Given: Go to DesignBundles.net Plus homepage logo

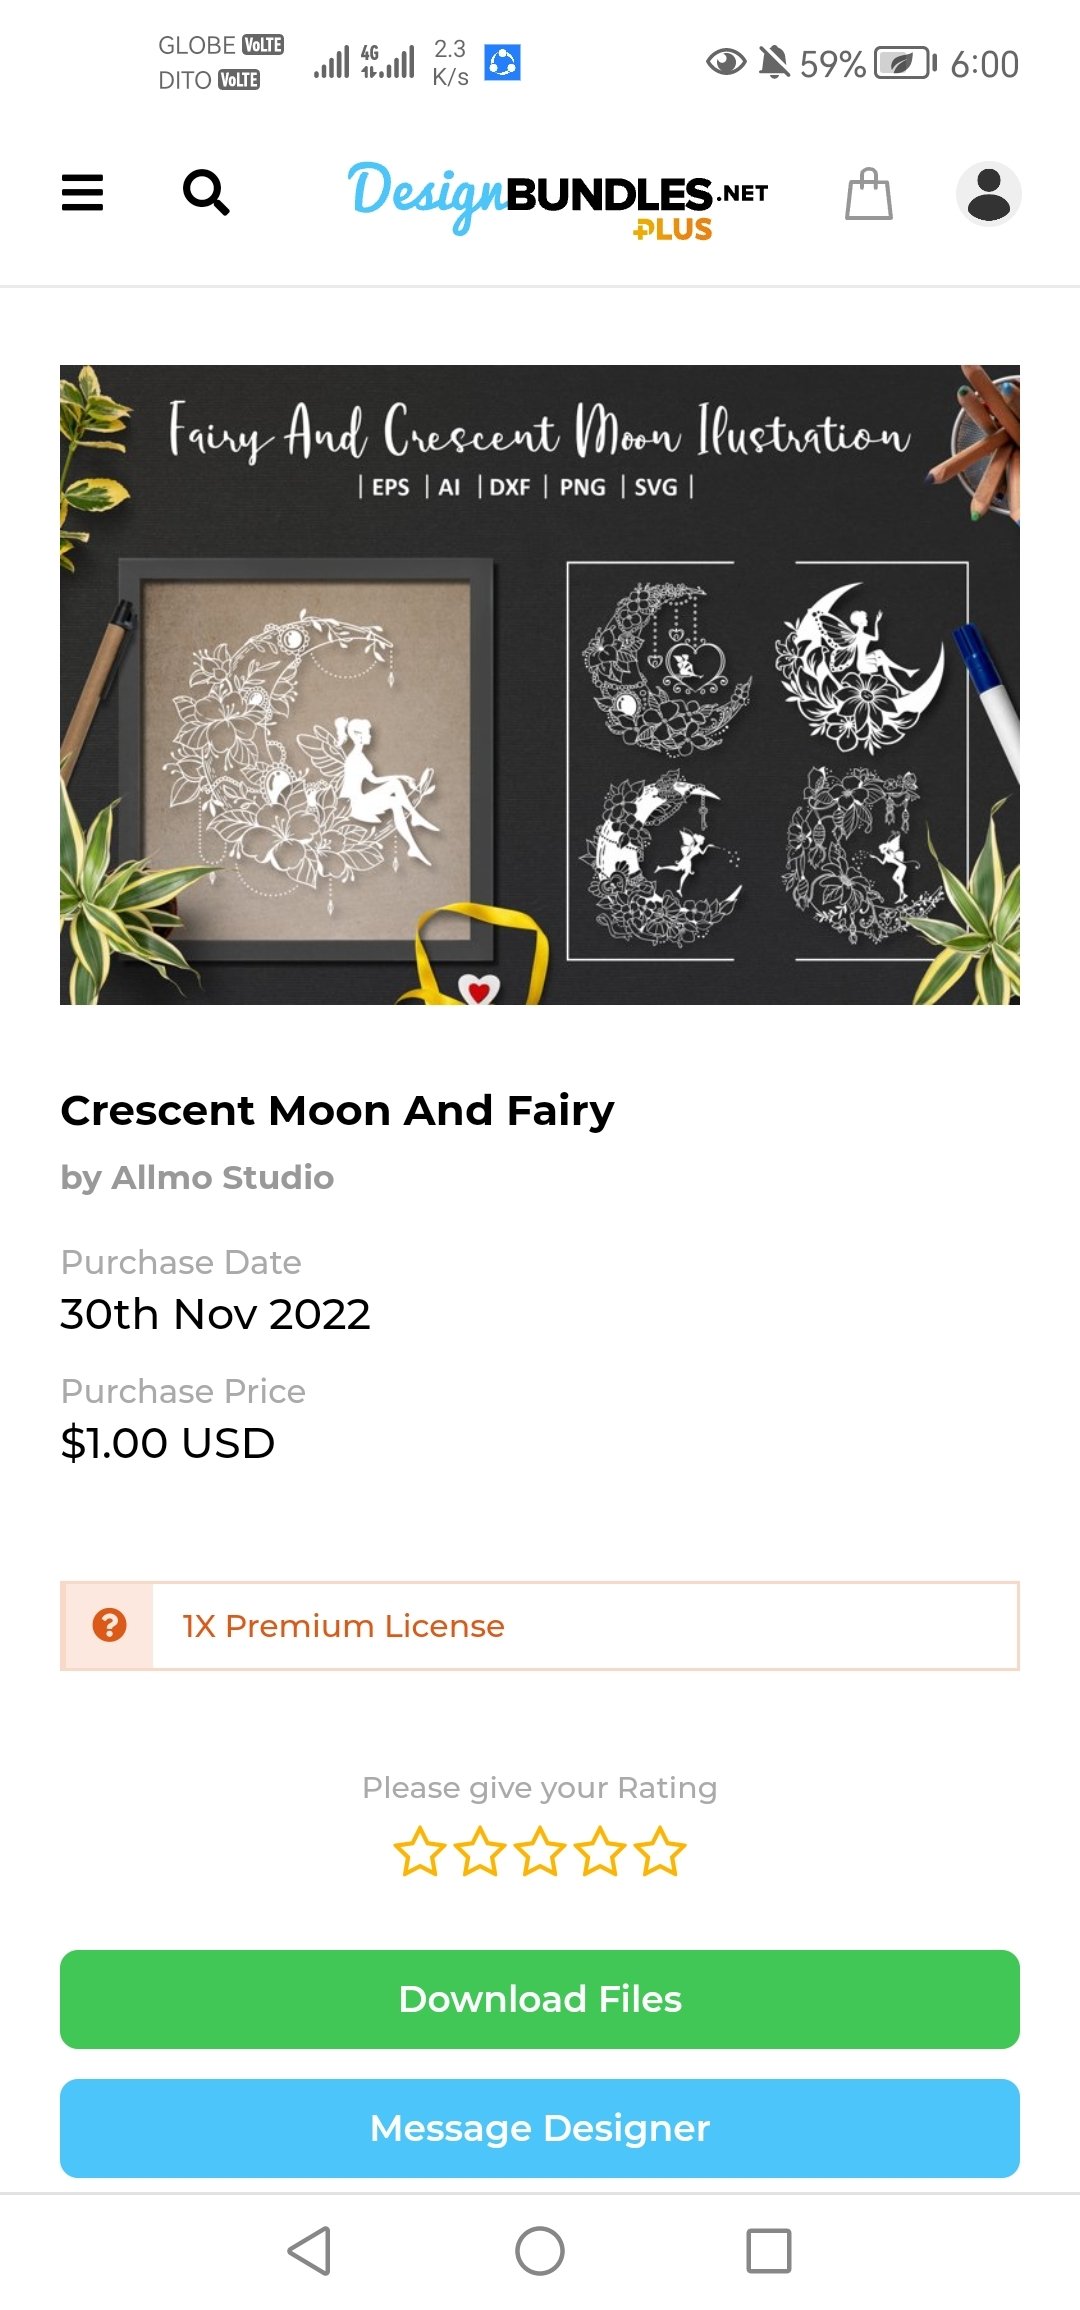Looking at the screenshot, I should 558,197.
